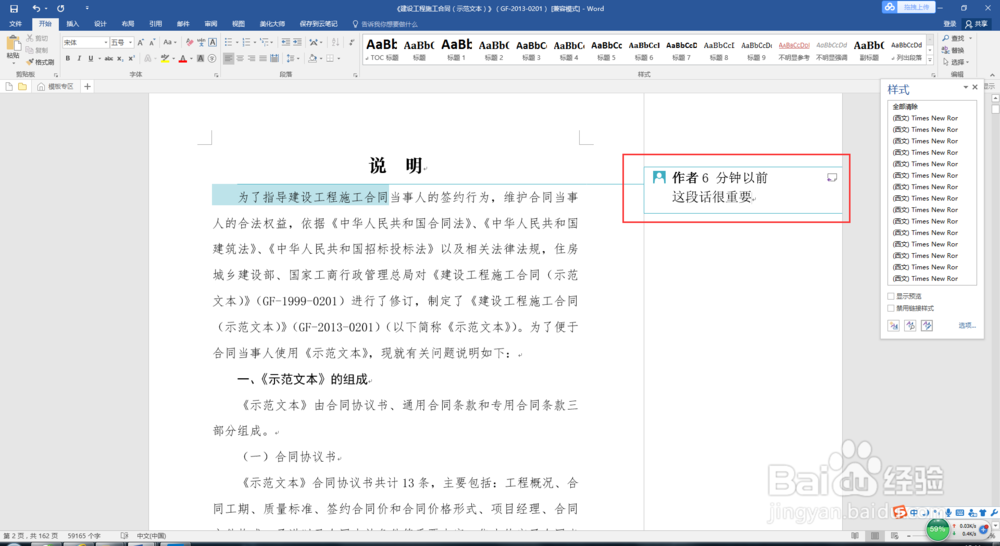Screen dimensions: 1000x546
Task: Expand the styles gallery more arrow
Action: (930, 61)
